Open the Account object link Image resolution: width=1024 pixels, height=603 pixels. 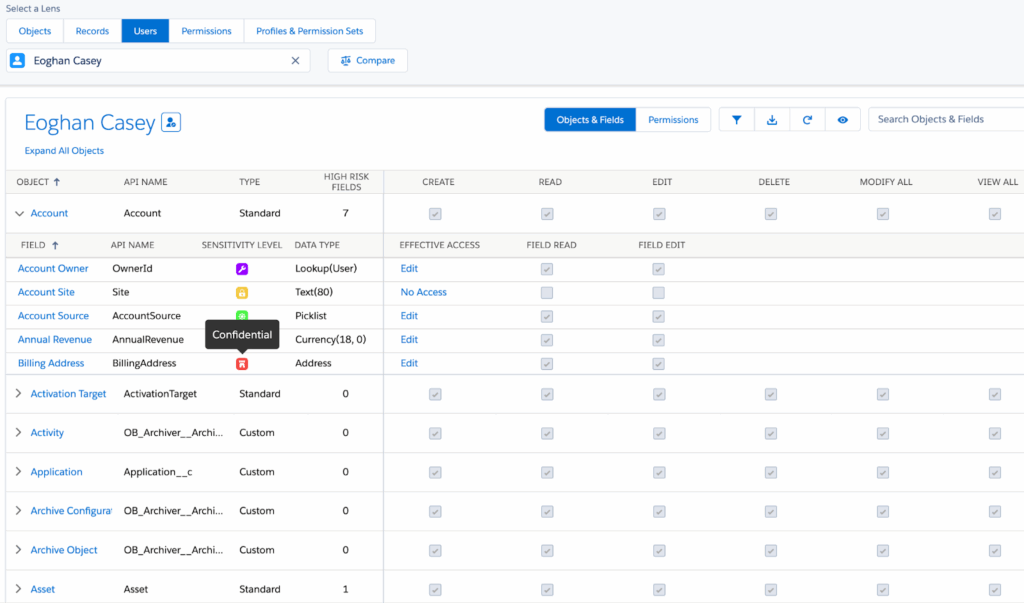49,213
